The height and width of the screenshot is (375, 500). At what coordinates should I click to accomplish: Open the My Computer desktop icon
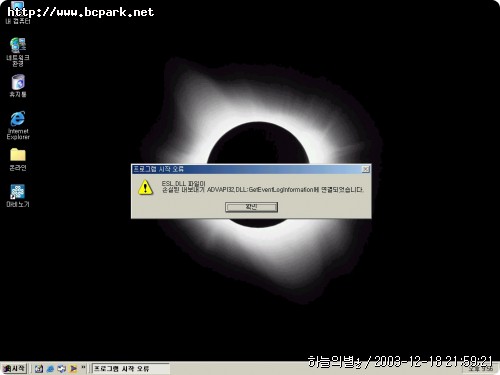(x=18, y=12)
